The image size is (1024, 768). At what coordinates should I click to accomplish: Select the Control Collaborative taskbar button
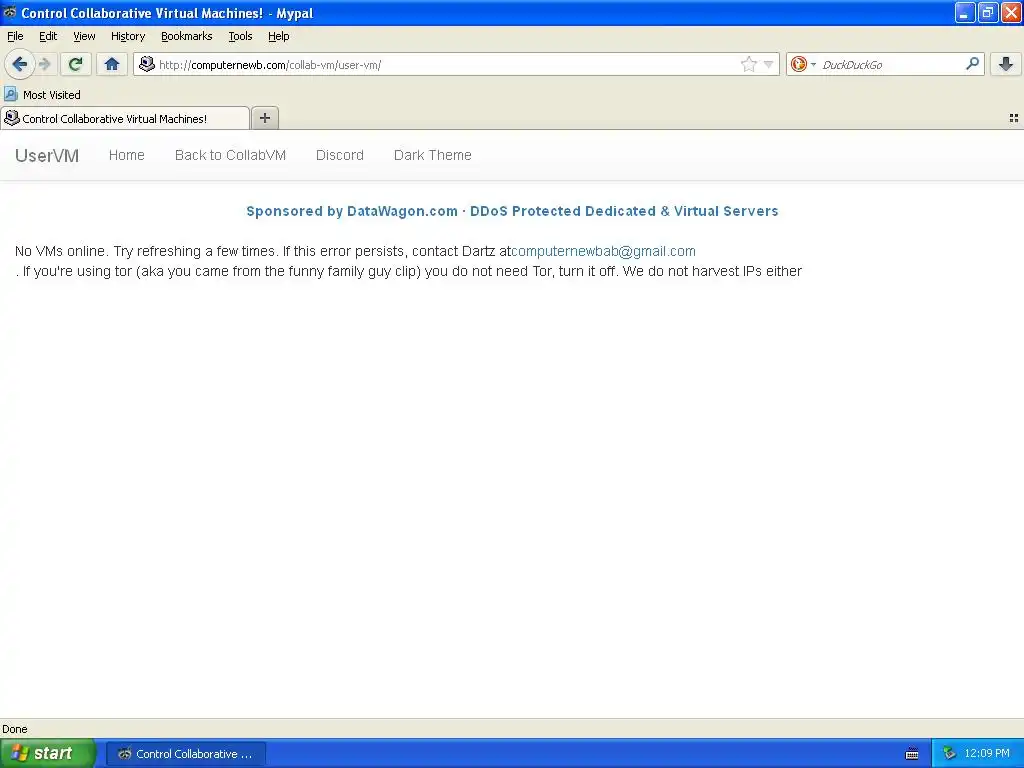click(x=185, y=754)
